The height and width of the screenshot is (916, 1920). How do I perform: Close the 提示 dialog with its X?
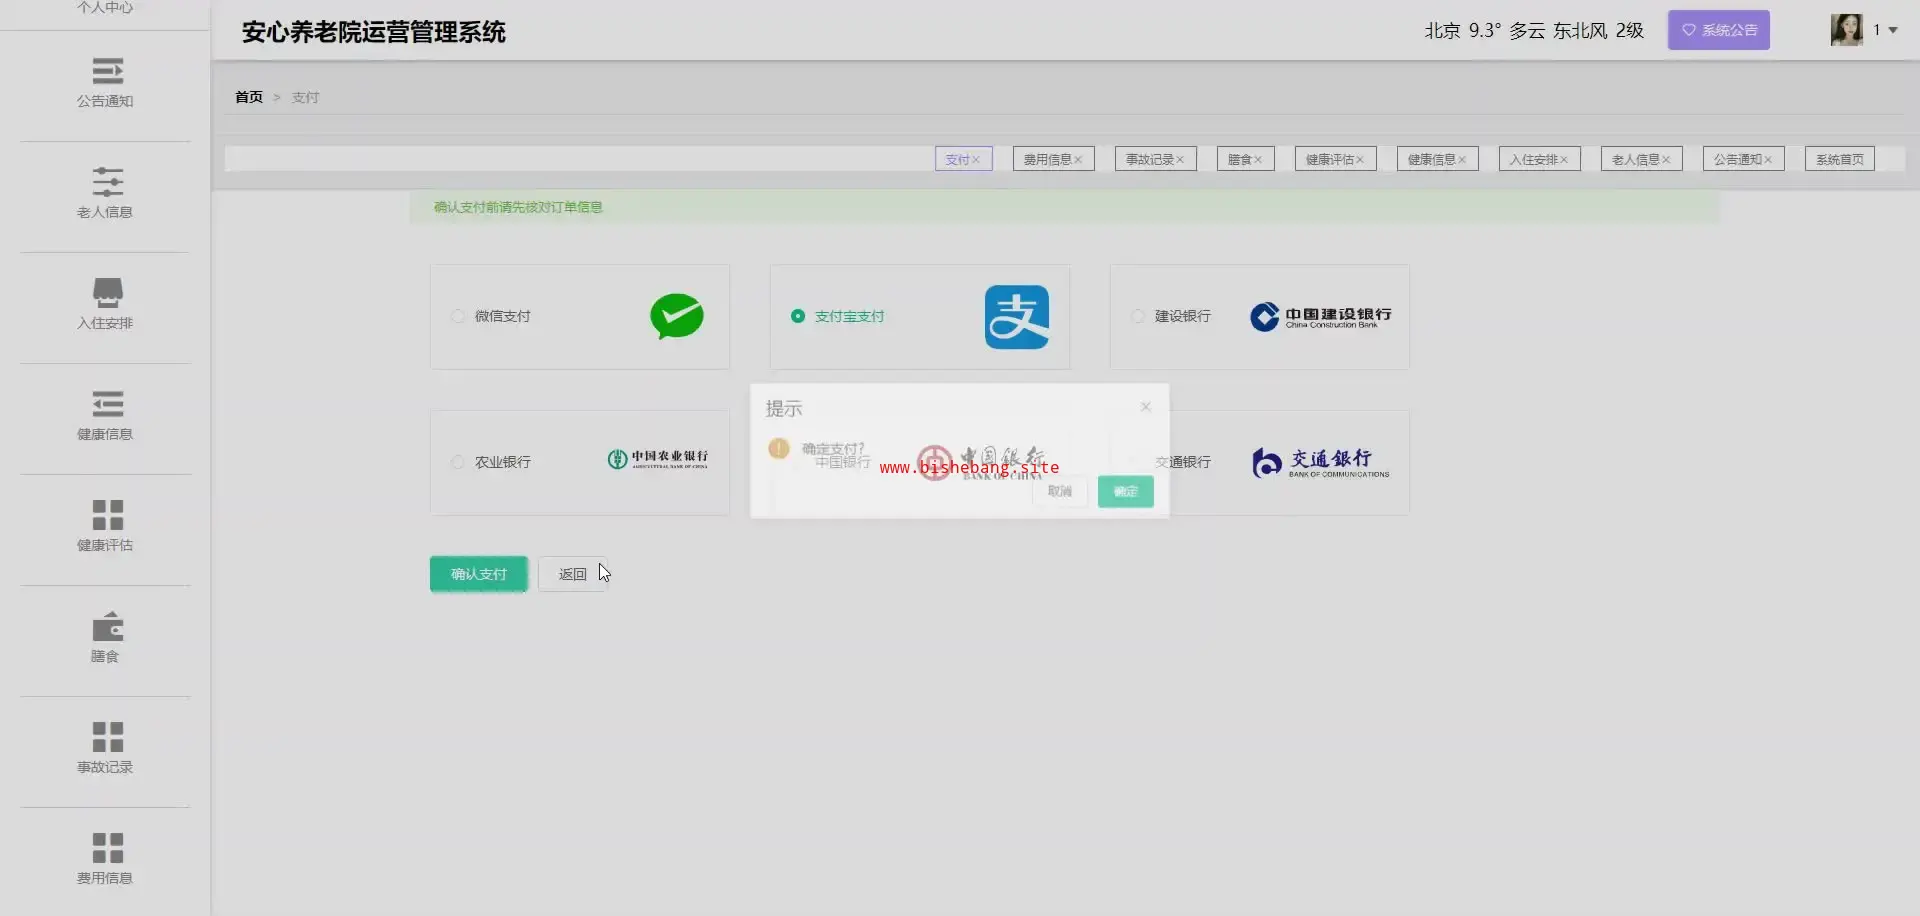point(1146,407)
